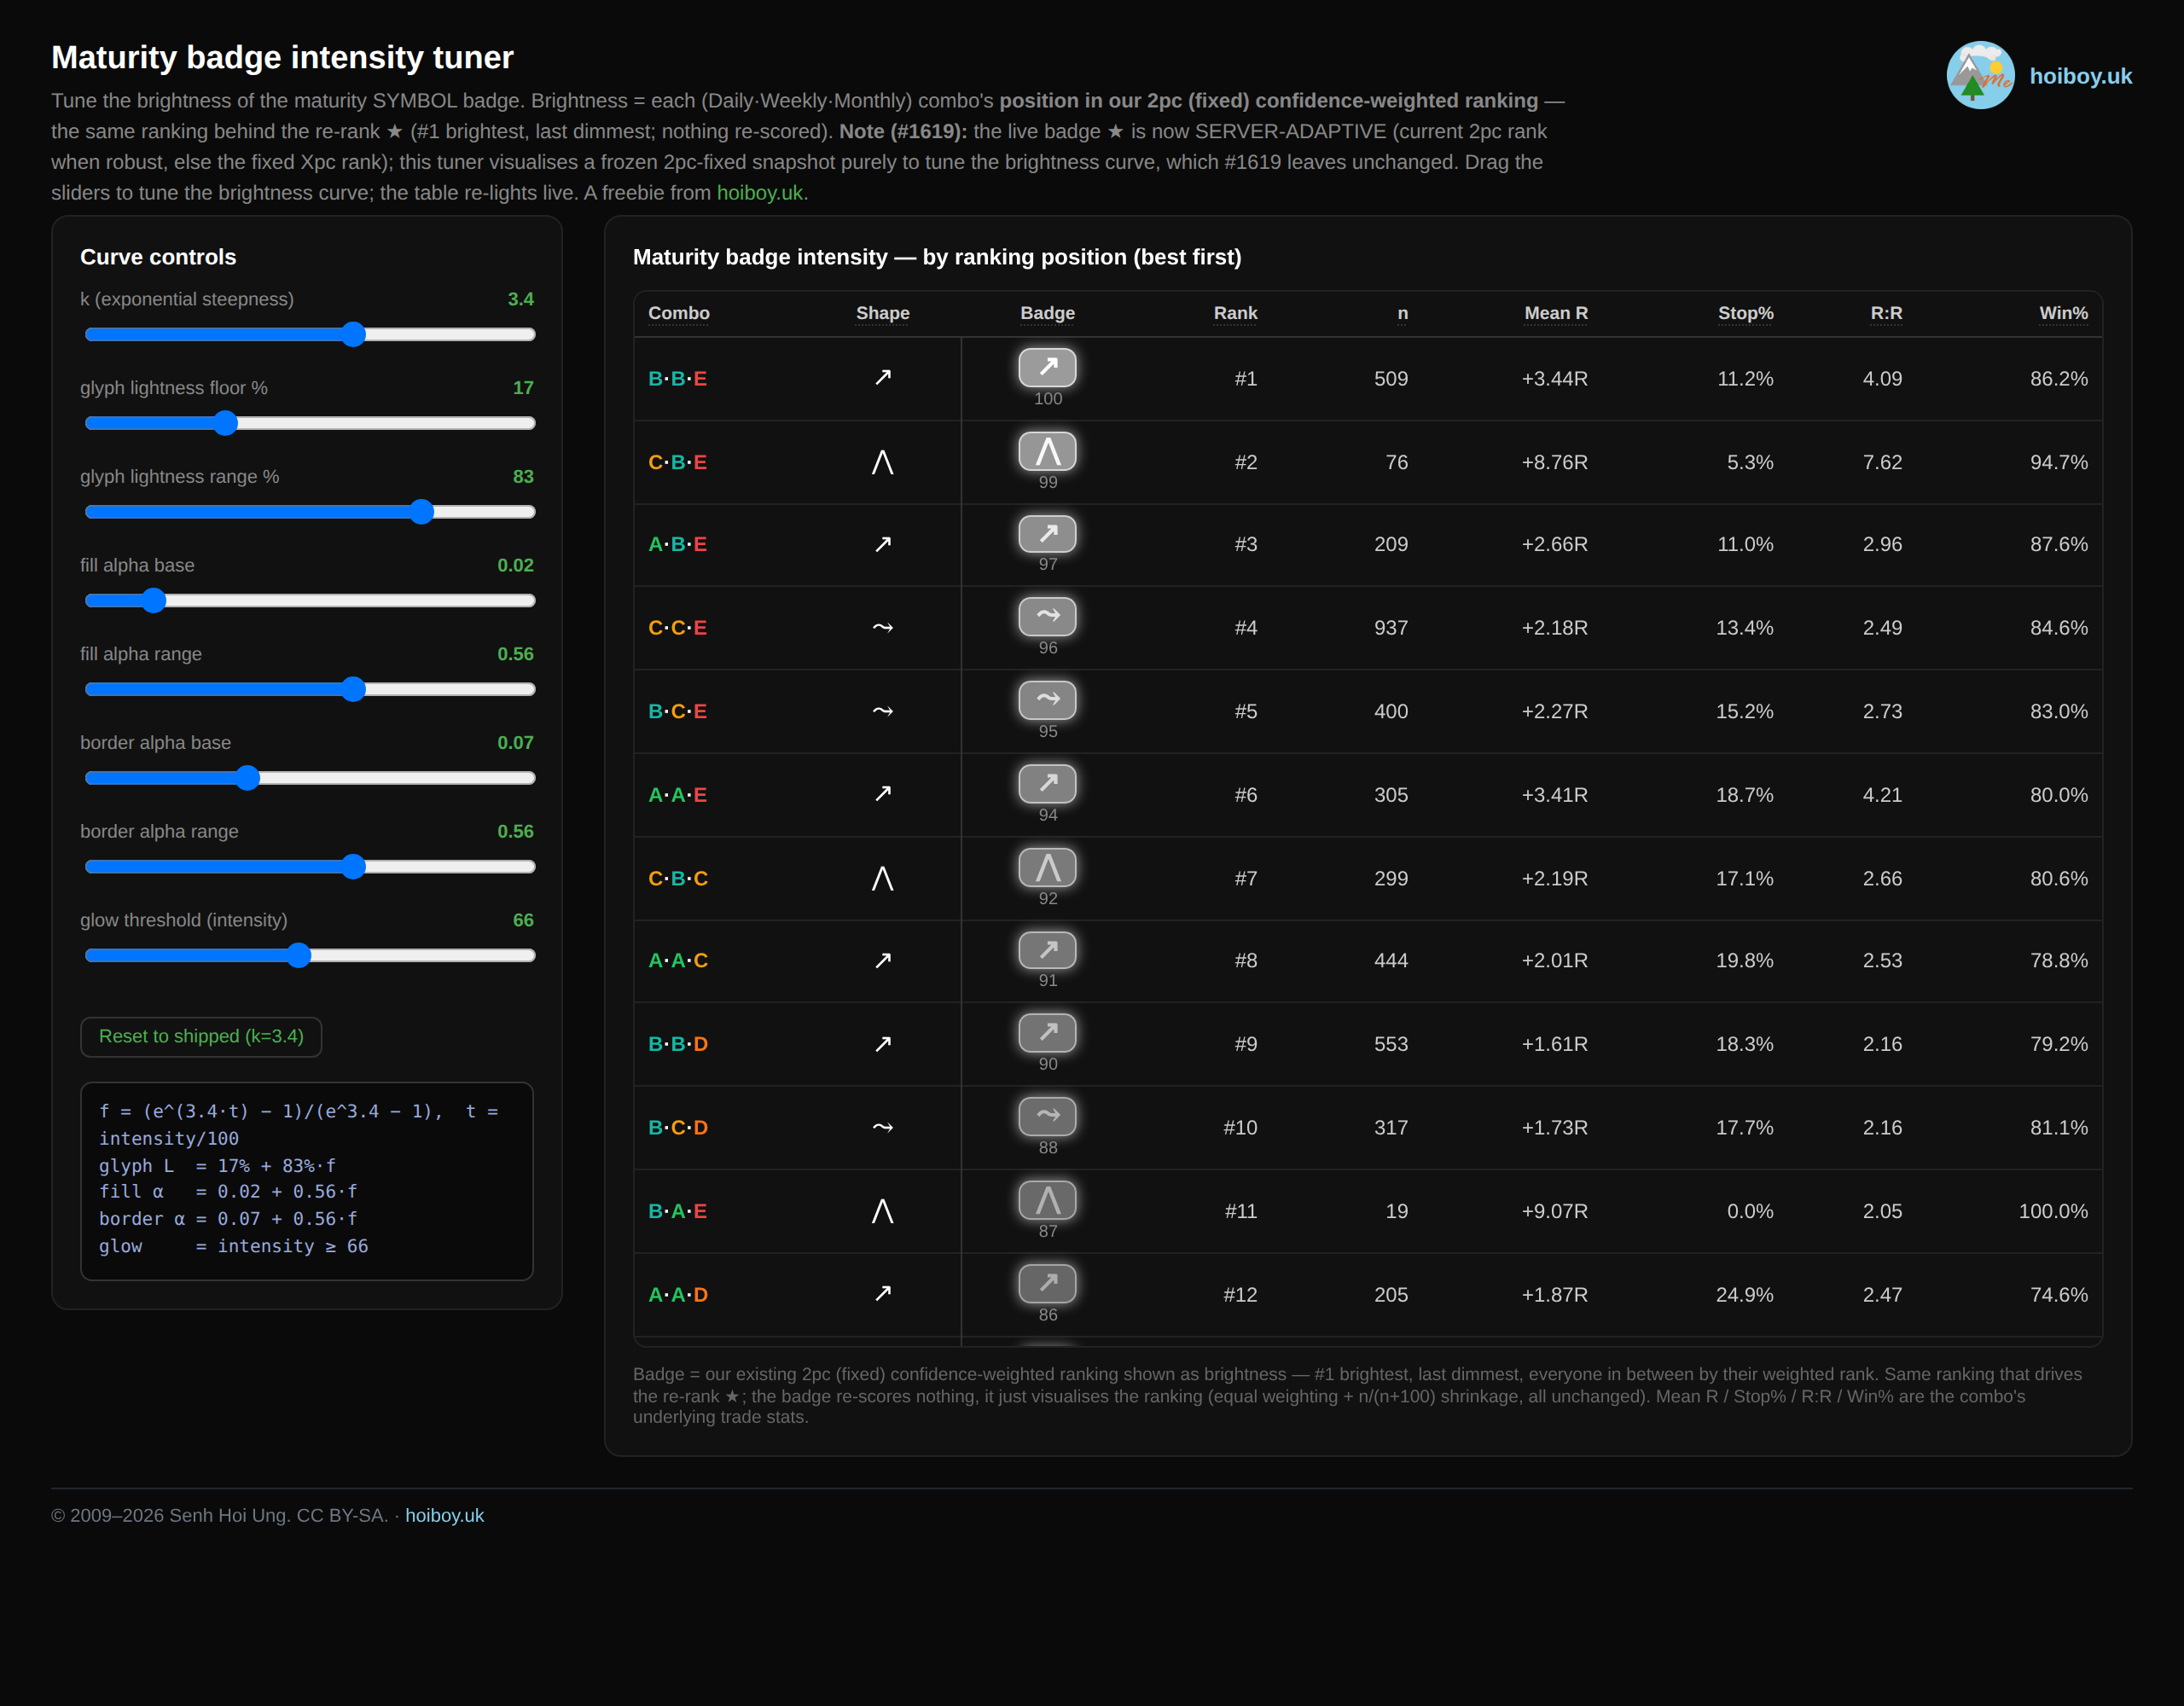Click the C·B·C badge icon showing 92

(x=1047, y=867)
